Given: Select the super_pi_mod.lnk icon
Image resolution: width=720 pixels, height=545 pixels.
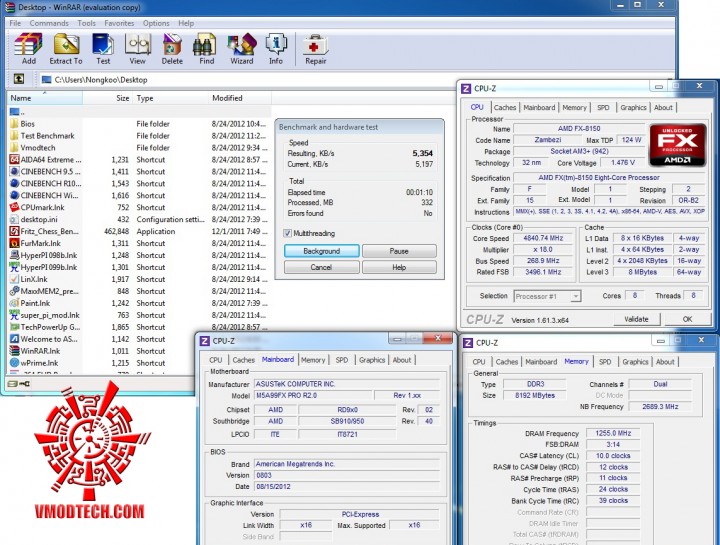Looking at the screenshot, I should pos(14,315).
